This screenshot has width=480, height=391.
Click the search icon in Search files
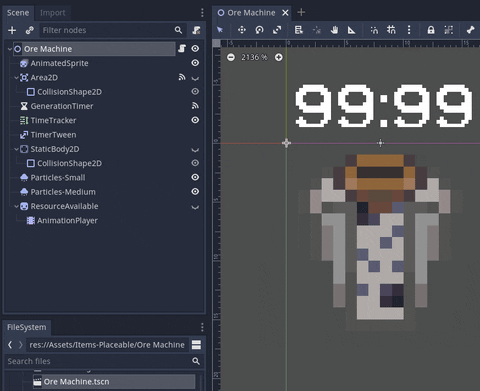(x=196, y=361)
